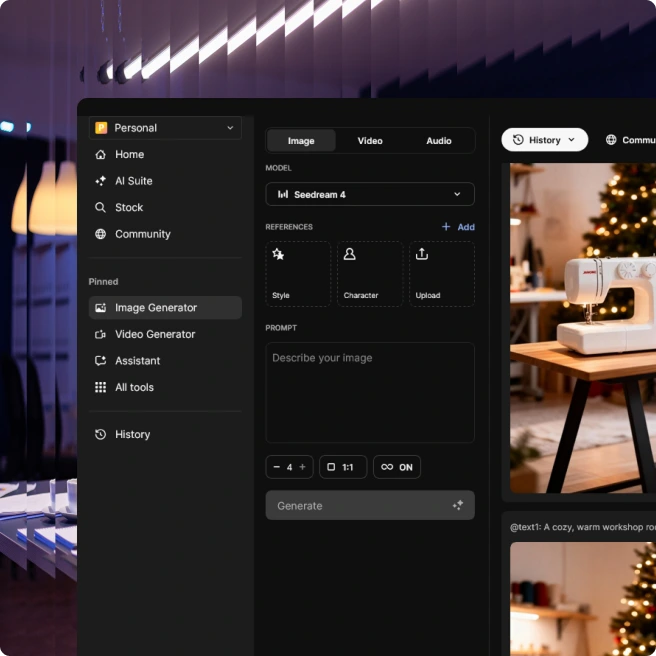Choose the Style reference option

(298, 274)
